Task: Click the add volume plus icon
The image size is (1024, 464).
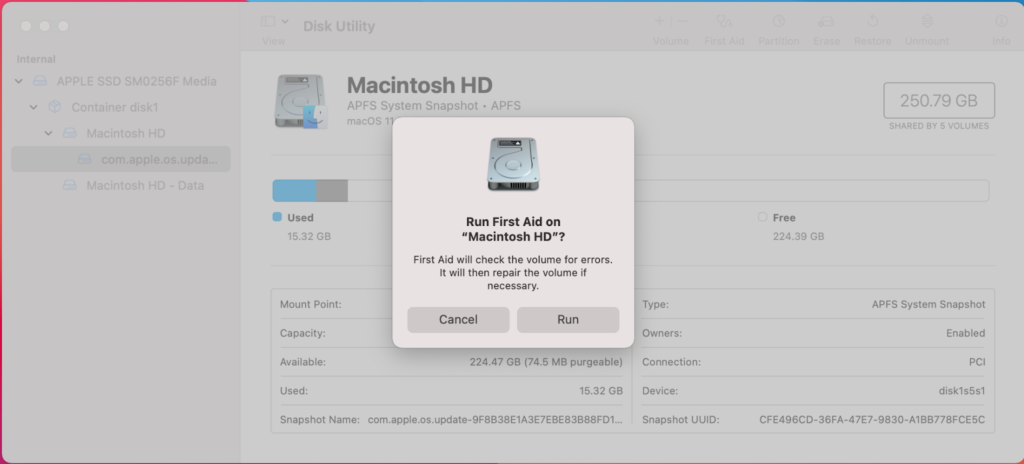Action: point(659,21)
